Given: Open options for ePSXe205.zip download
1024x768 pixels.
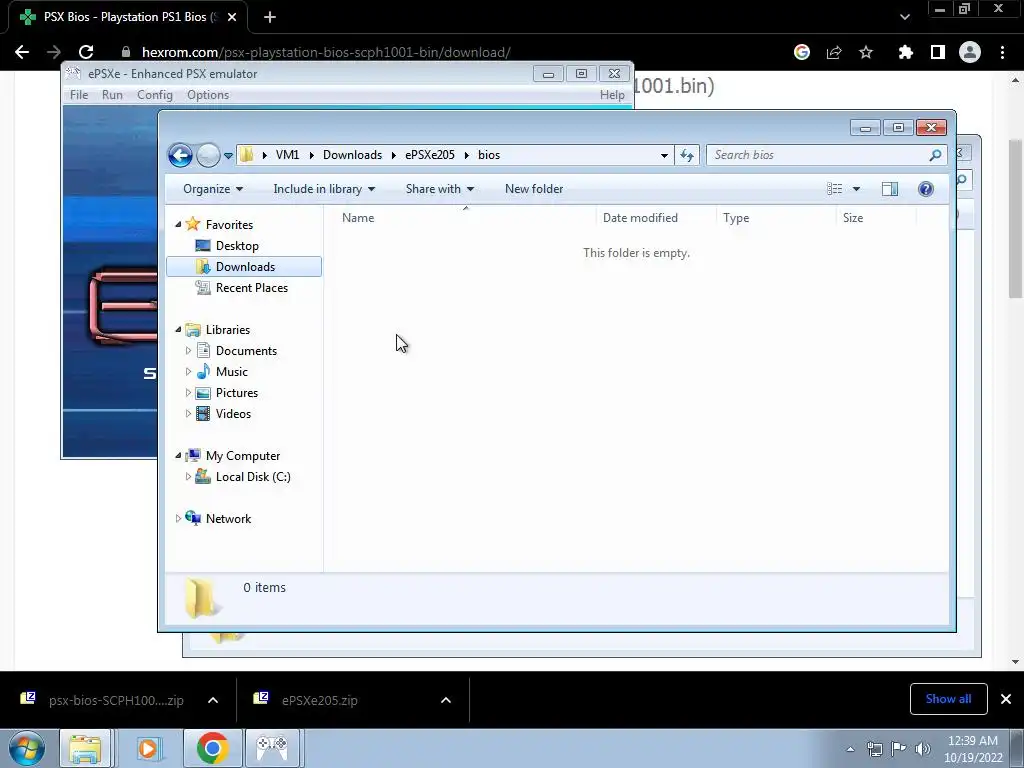Looking at the screenshot, I should pos(446,700).
